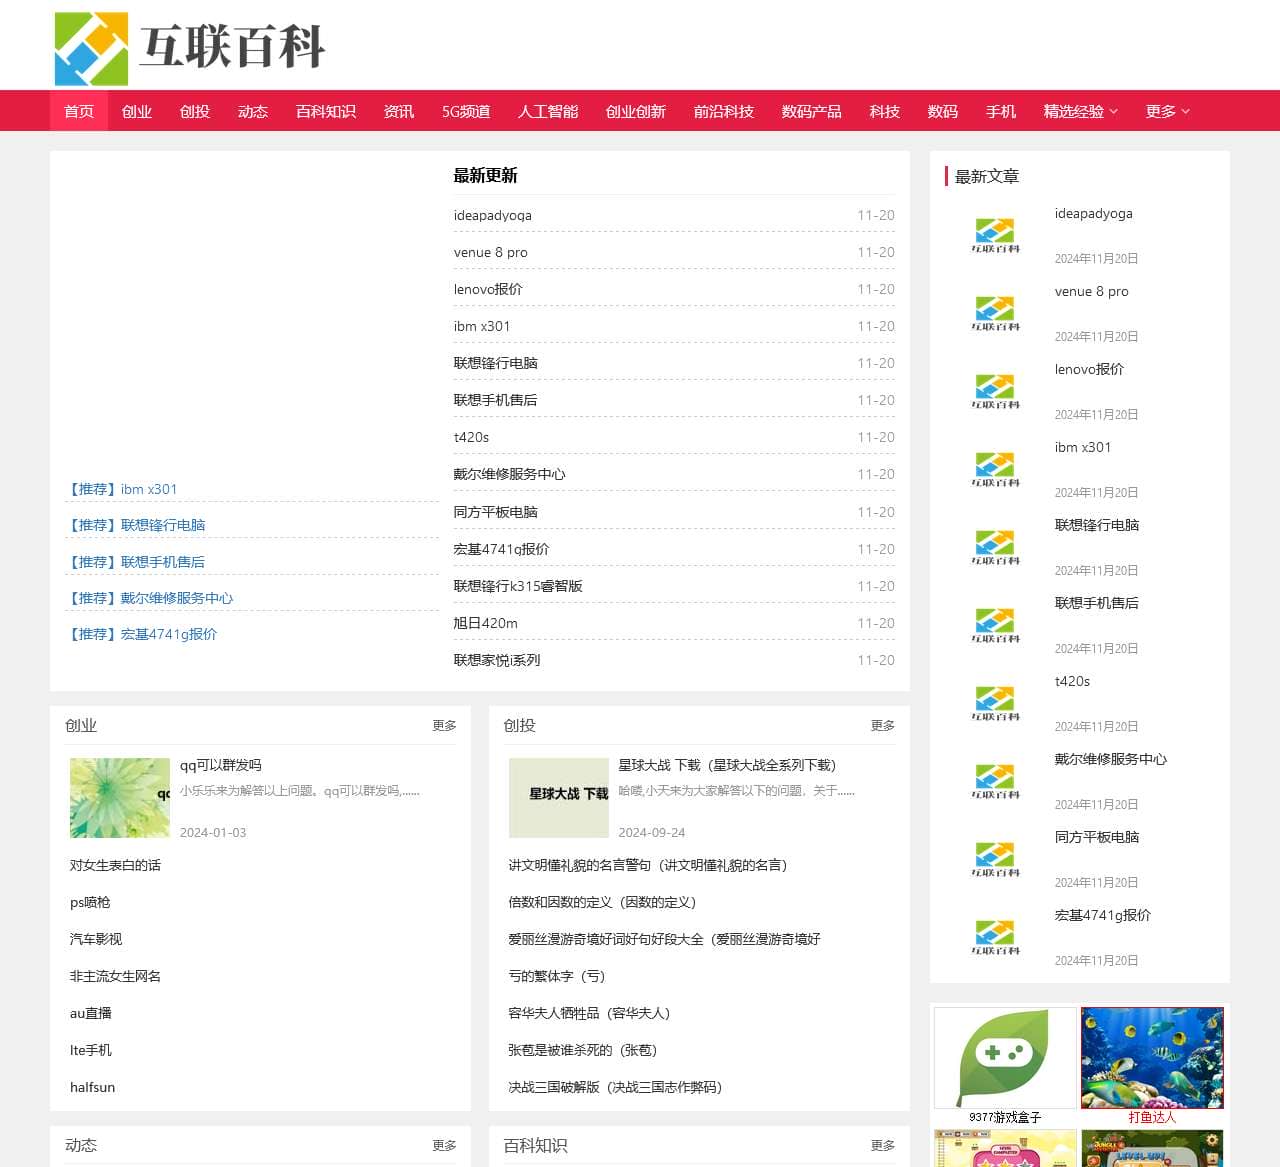Select 数码产品 in the navigation bar
This screenshot has height=1167, width=1280.
[812, 111]
